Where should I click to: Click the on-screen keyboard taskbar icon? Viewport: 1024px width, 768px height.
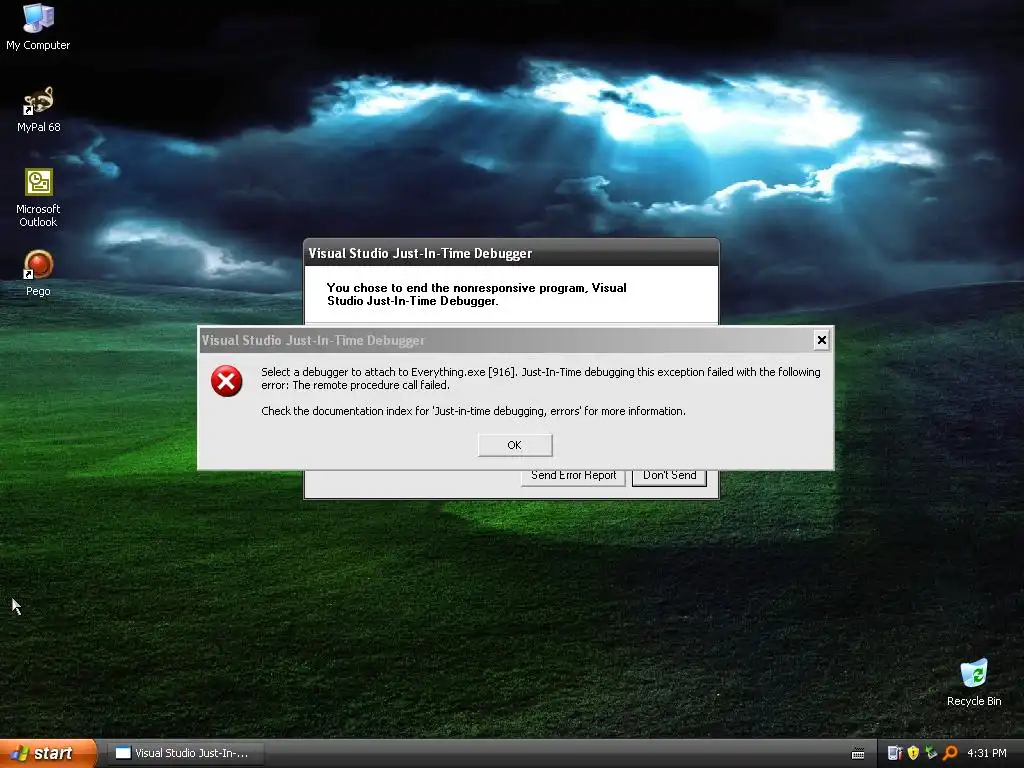click(x=858, y=754)
